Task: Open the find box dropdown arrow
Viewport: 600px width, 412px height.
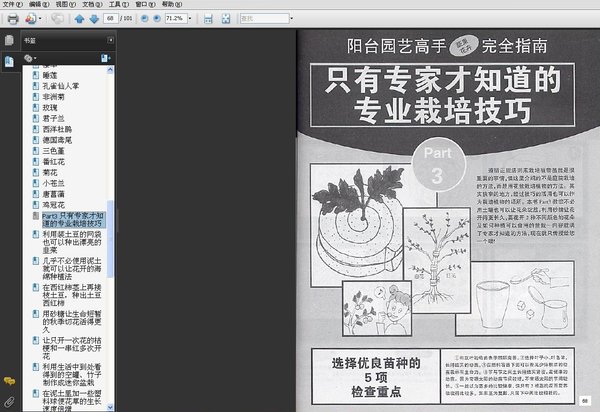Action: click(x=292, y=18)
